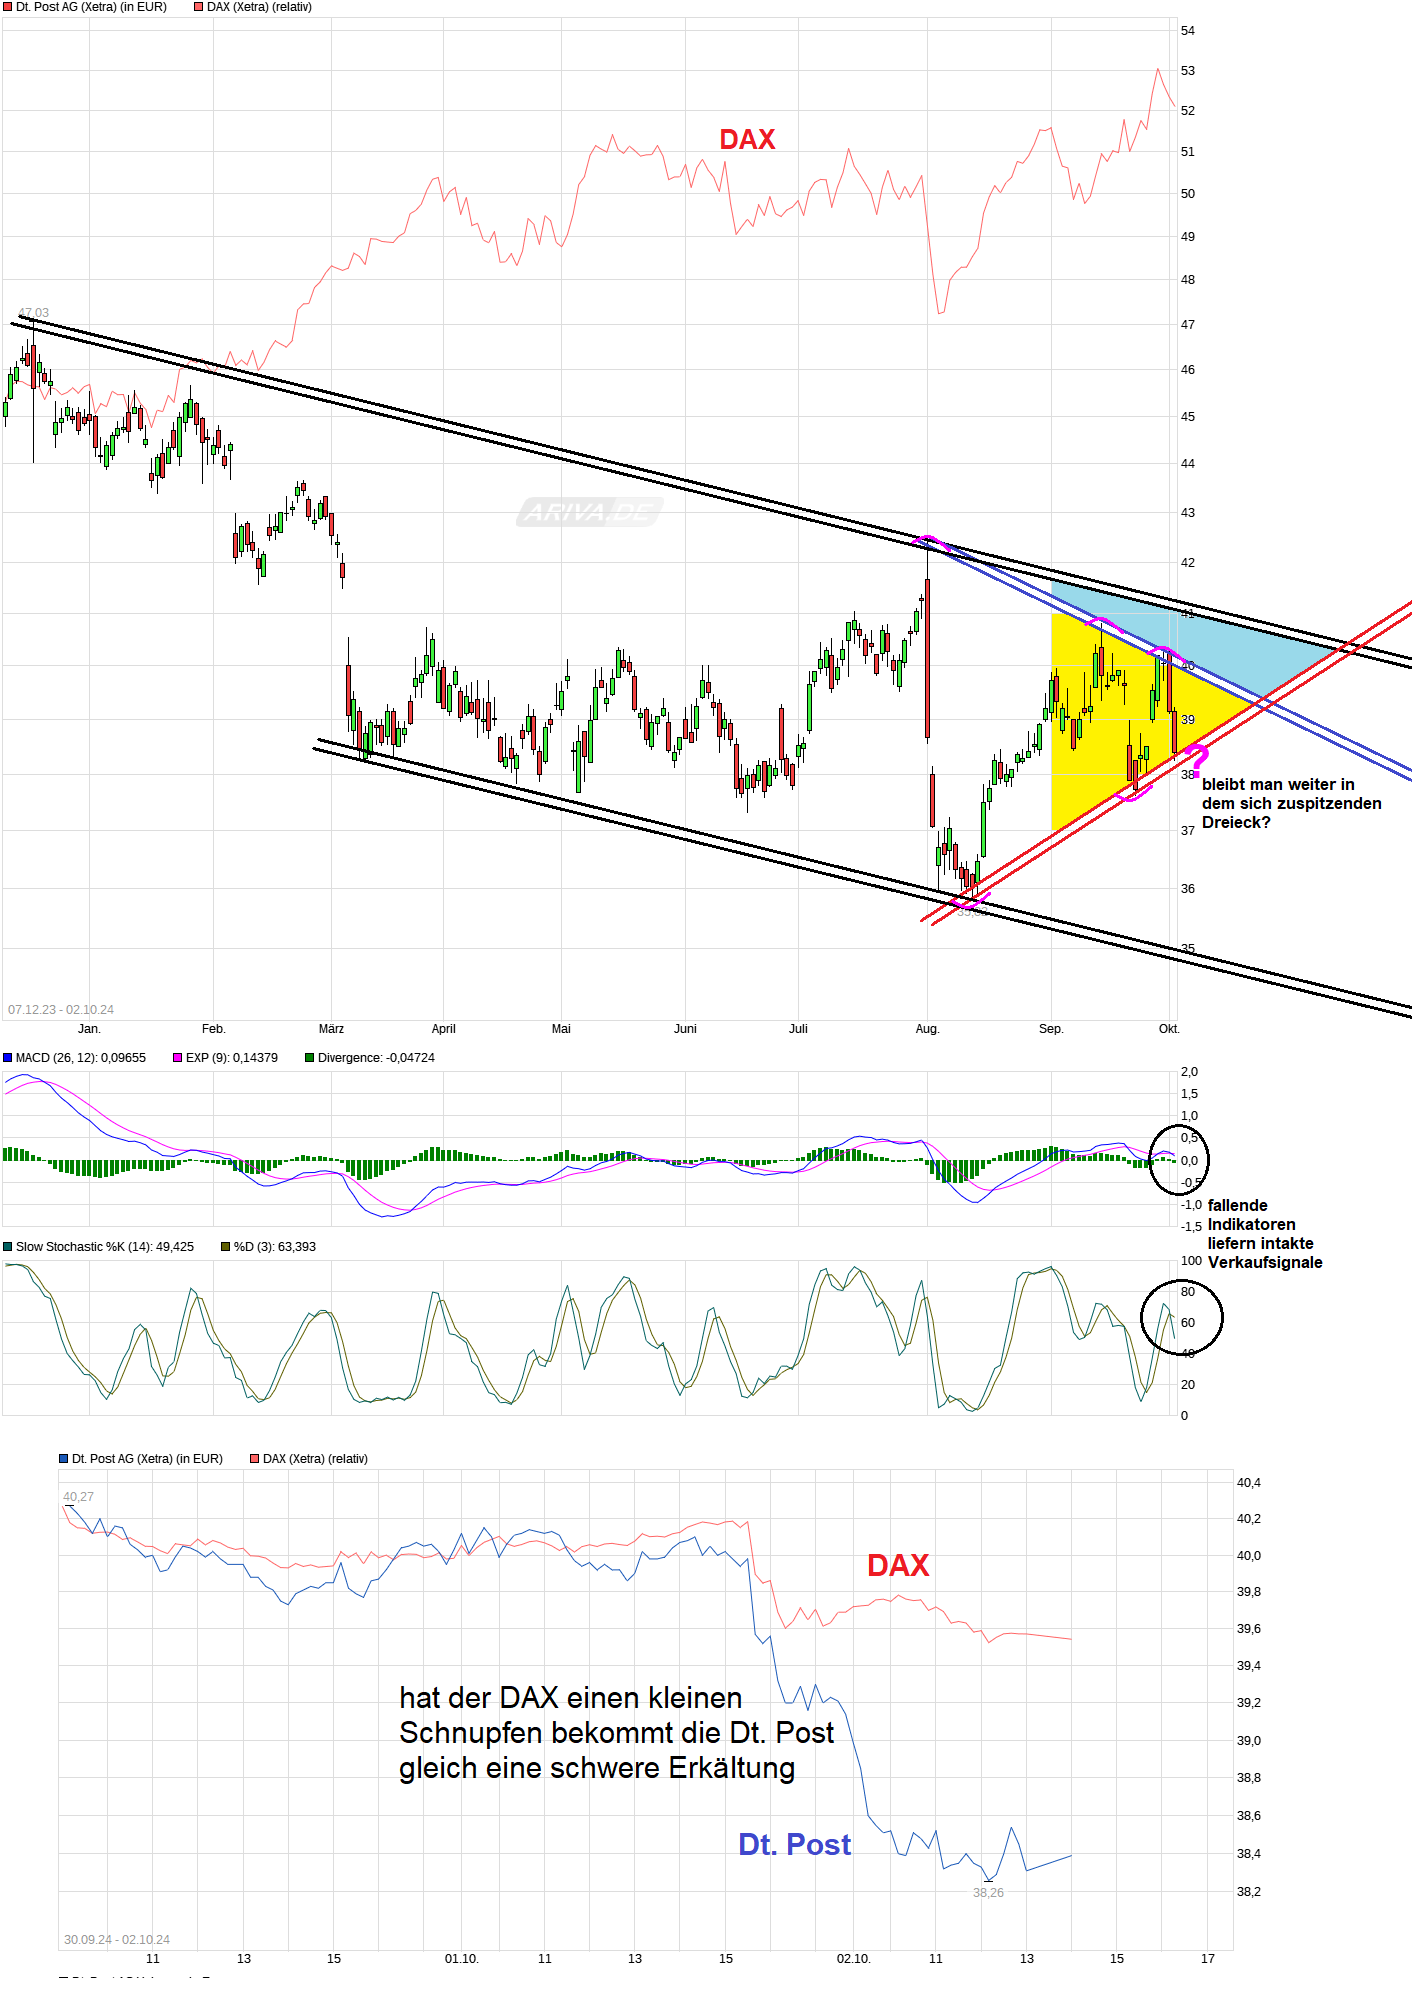Click the Slow Stochastic %K legend swatch
The image size is (1412, 2012).
[x=8, y=1246]
